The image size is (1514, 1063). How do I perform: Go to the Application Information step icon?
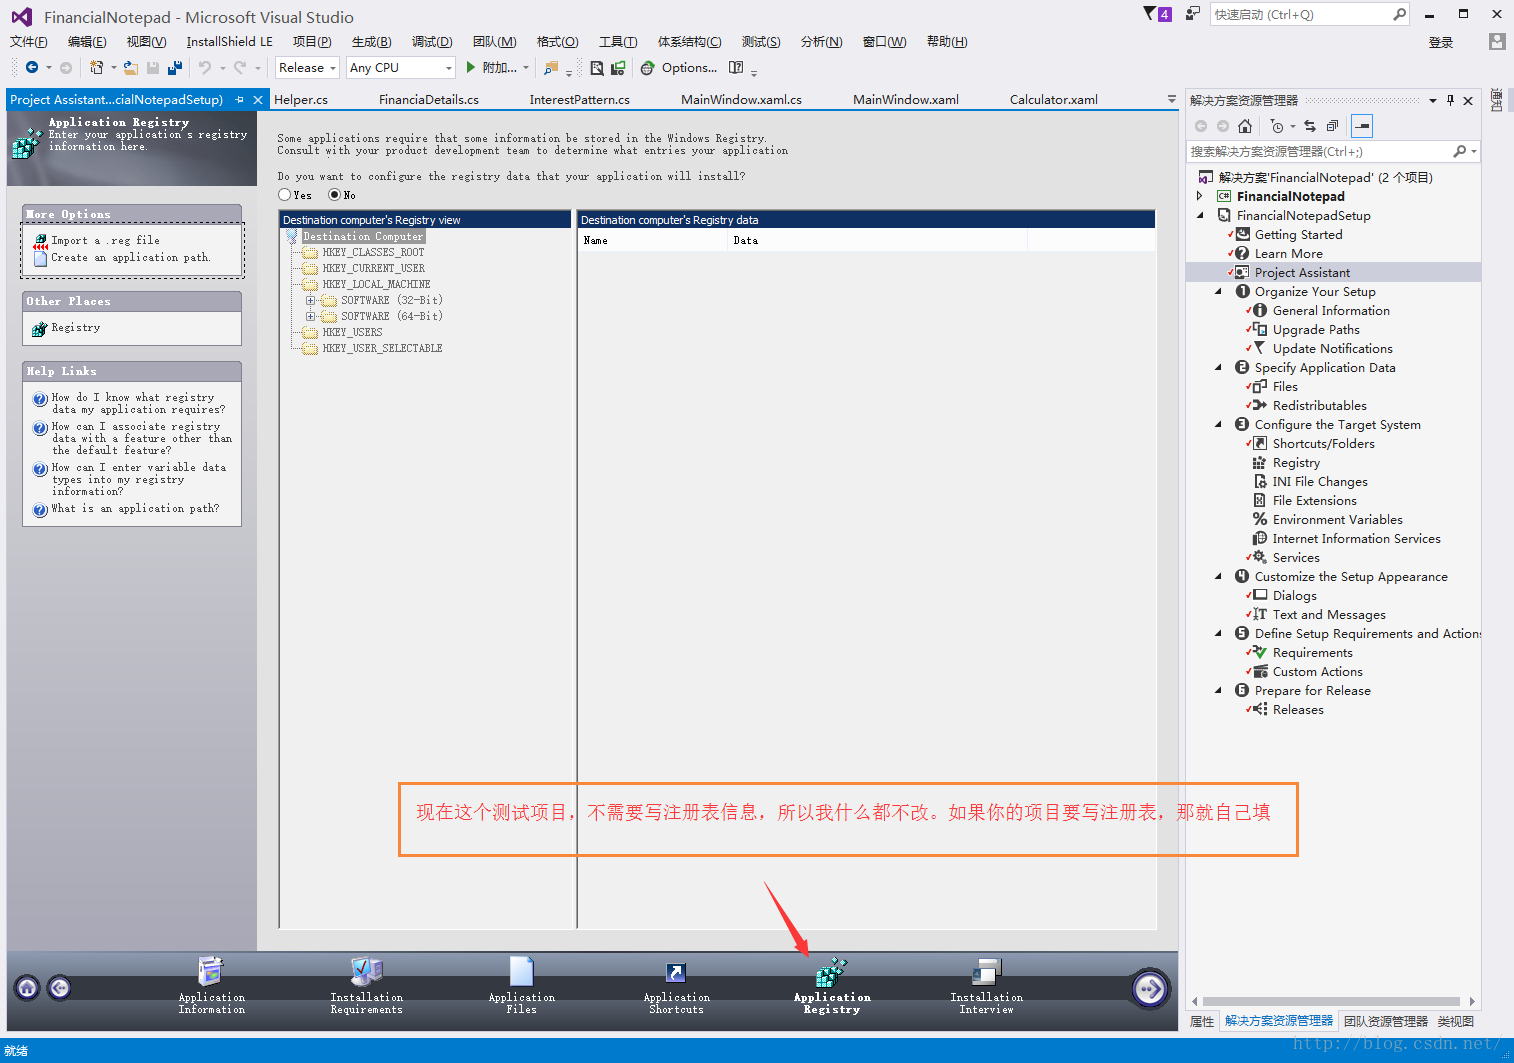[211, 971]
